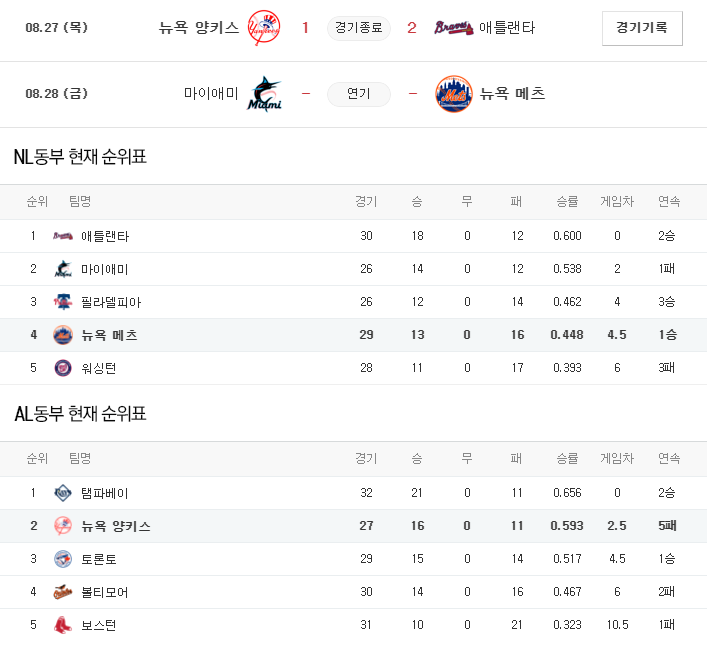The image size is (707, 654).
Task: Open 뉴욕 메츠 team name in schedule
Action: click(x=513, y=93)
